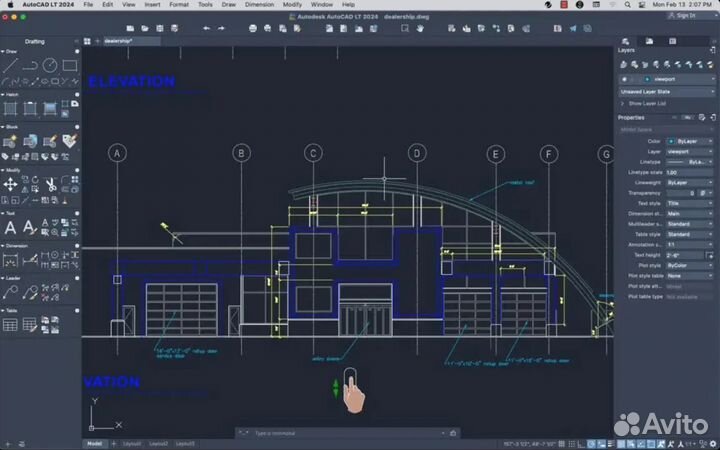Image resolution: width=720 pixels, height=450 pixels.
Task: Switch to the Layout1 tab
Action: (132, 444)
